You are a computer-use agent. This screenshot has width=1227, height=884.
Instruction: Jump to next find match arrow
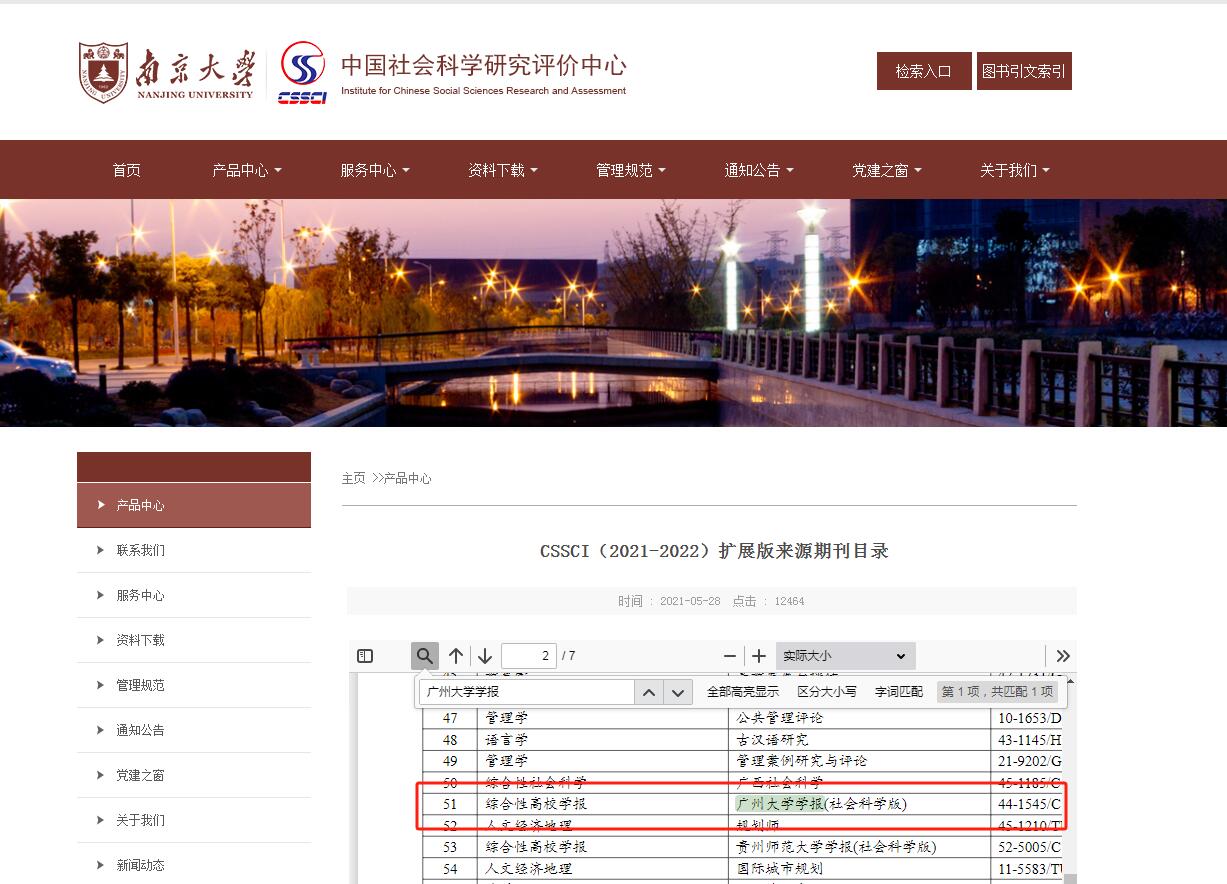678,692
